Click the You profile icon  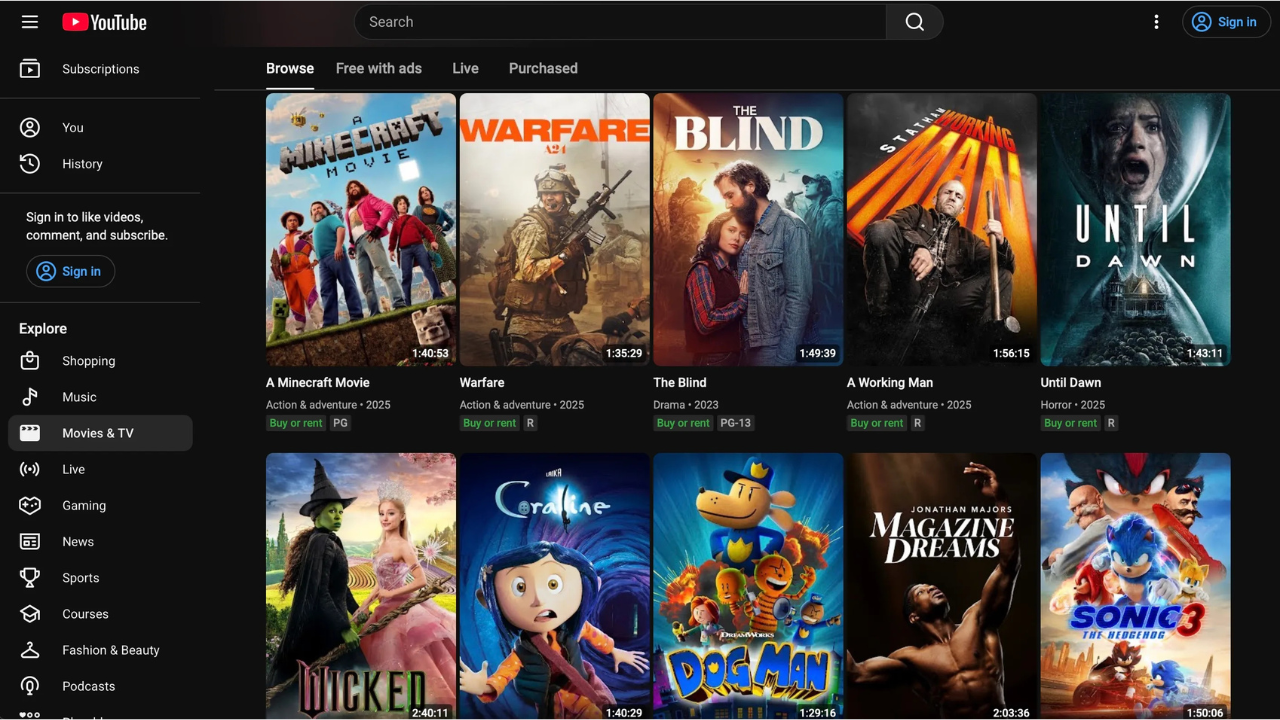[x=30, y=127]
